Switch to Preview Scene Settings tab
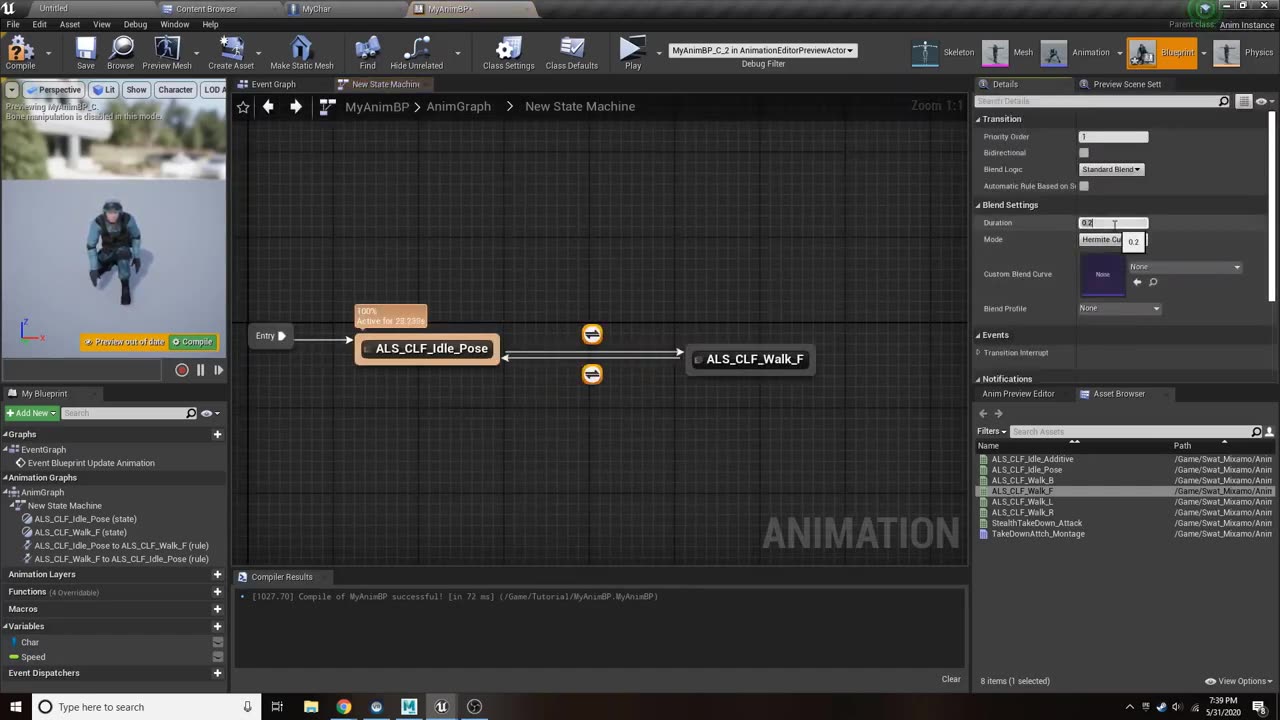Viewport: 1280px width, 720px height. pyautogui.click(x=1127, y=84)
